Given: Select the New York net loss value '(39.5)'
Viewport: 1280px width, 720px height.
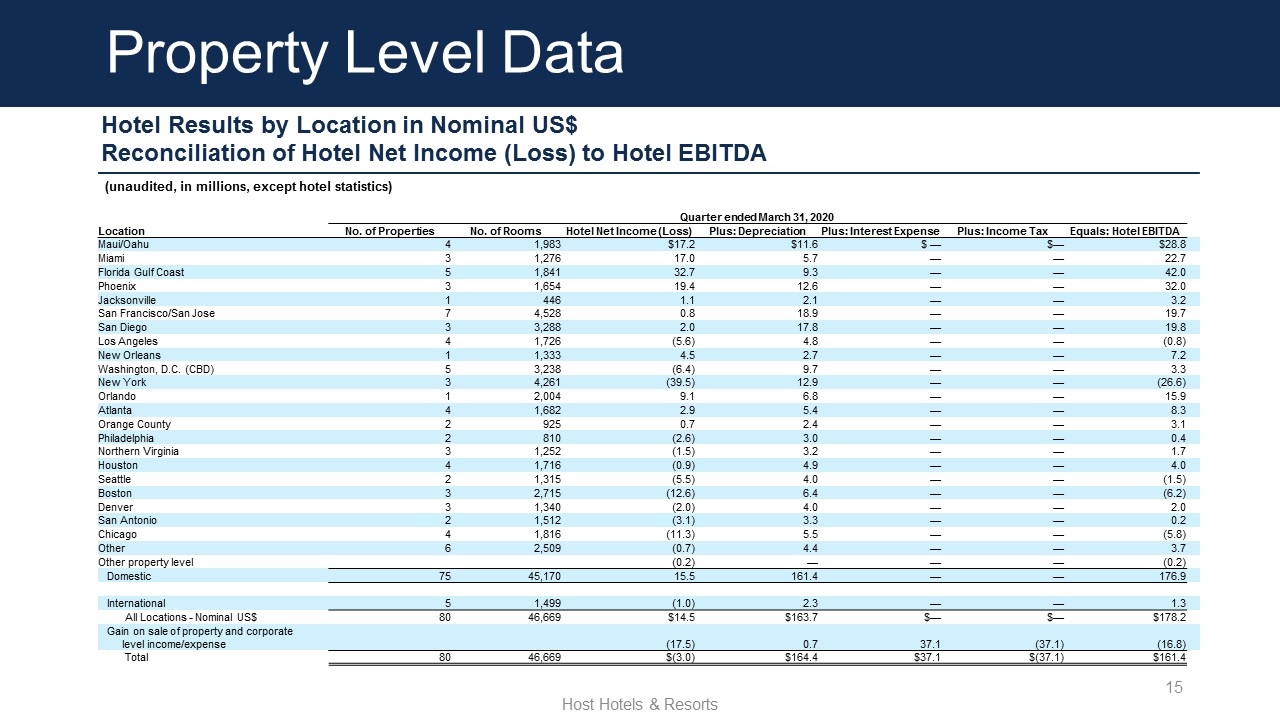Looking at the screenshot, I should point(679,382).
